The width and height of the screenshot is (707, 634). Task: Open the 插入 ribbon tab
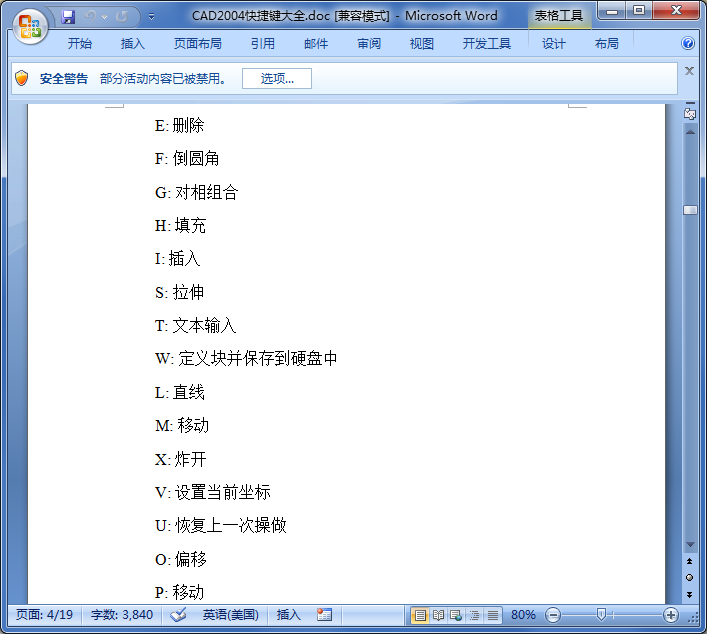click(133, 44)
